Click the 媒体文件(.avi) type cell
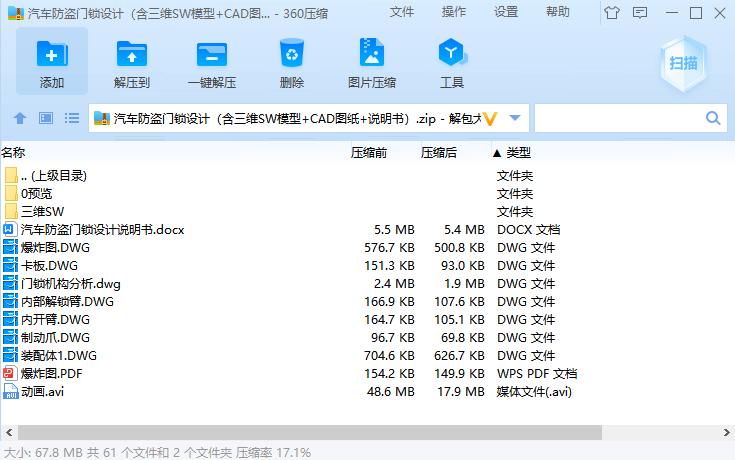This screenshot has height=460, width=735. pyautogui.click(x=534, y=392)
